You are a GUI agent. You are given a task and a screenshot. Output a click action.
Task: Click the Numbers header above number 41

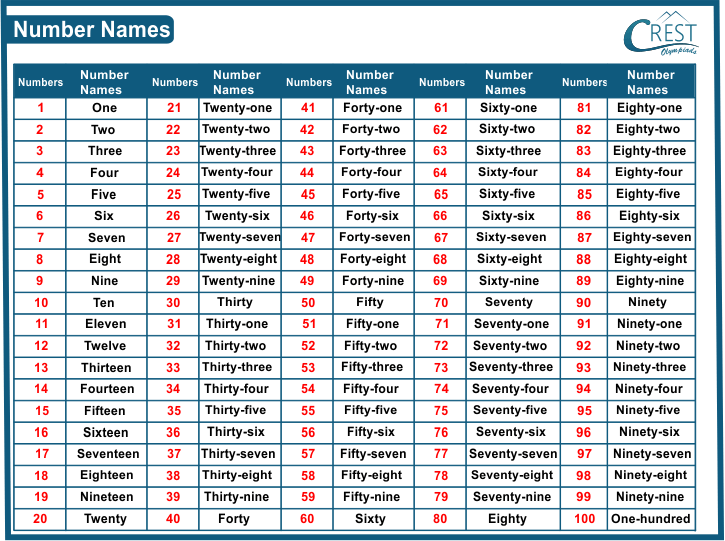tap(308, 82)
